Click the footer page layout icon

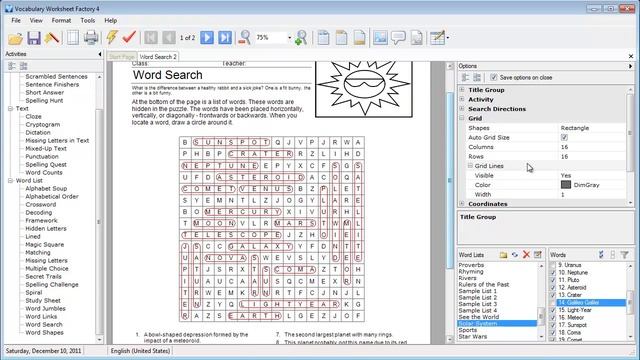click(359, 38)
